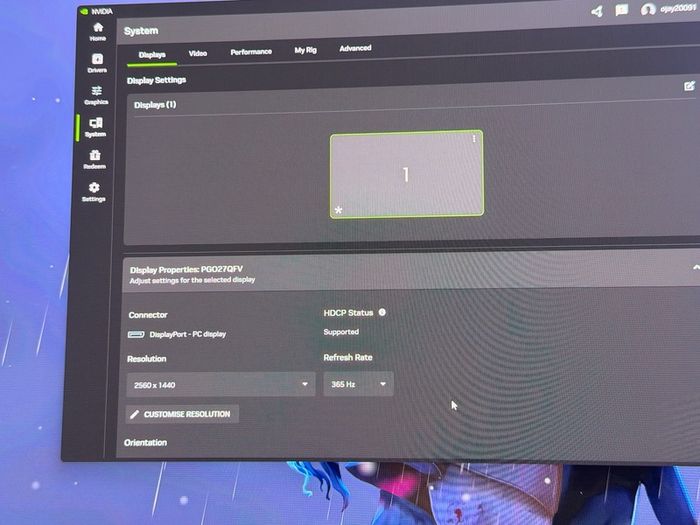Select the display 1 thumbnail

pos(406,174)
